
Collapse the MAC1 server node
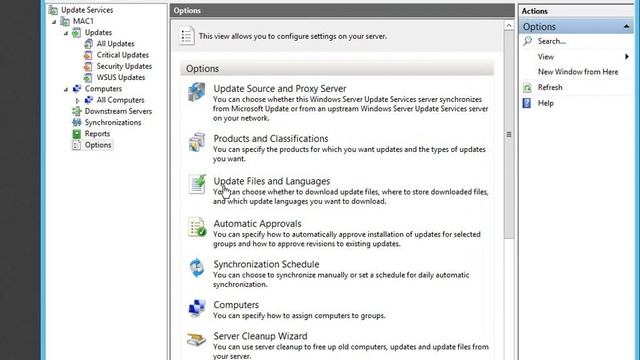(x=54, y=22)
